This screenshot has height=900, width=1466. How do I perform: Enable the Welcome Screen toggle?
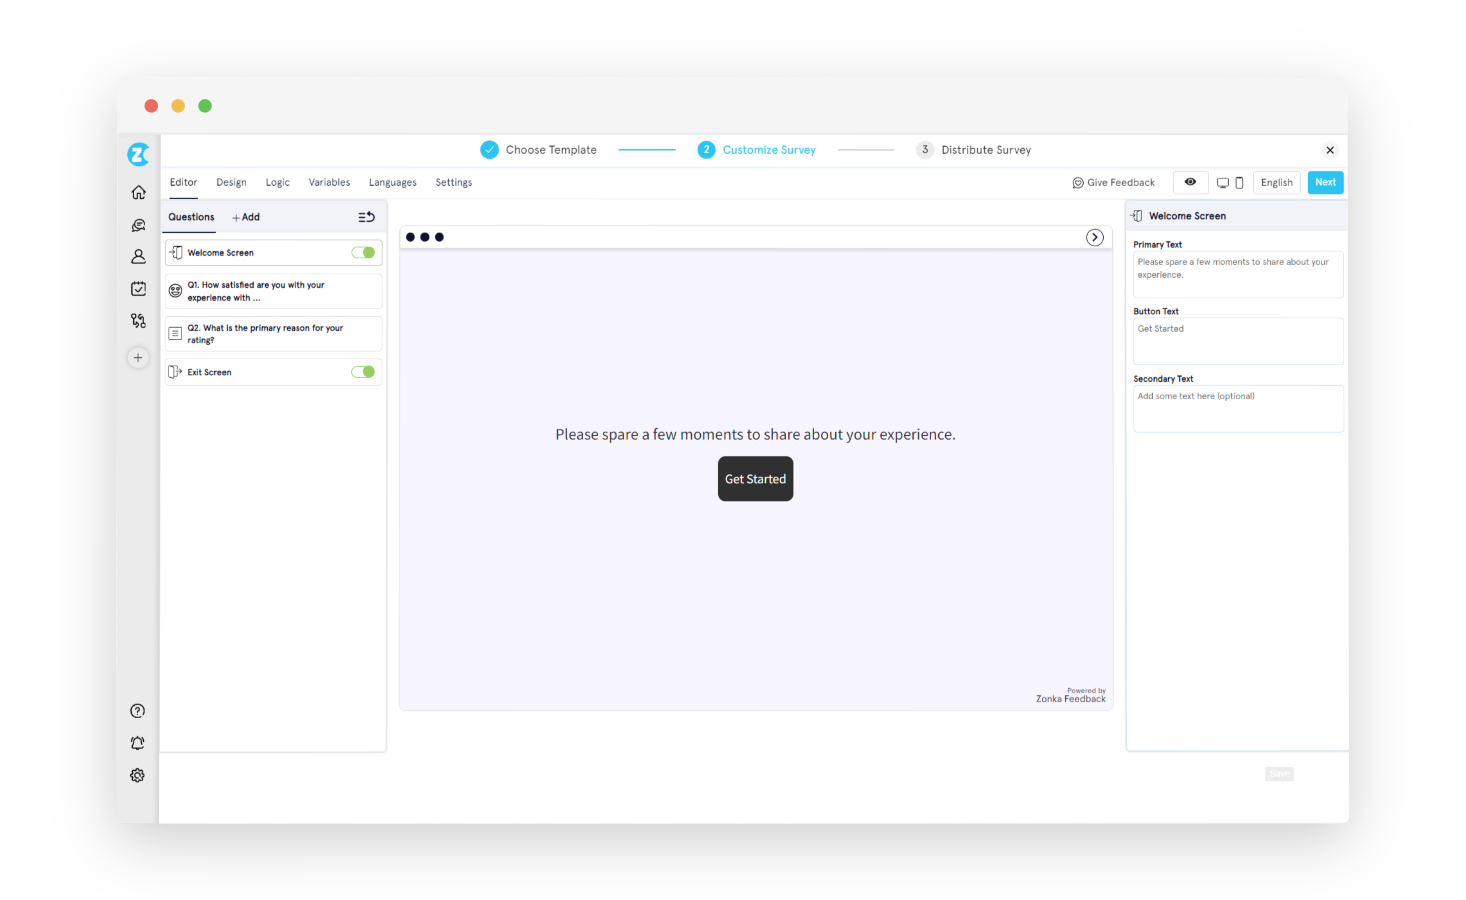click(362, 252)
